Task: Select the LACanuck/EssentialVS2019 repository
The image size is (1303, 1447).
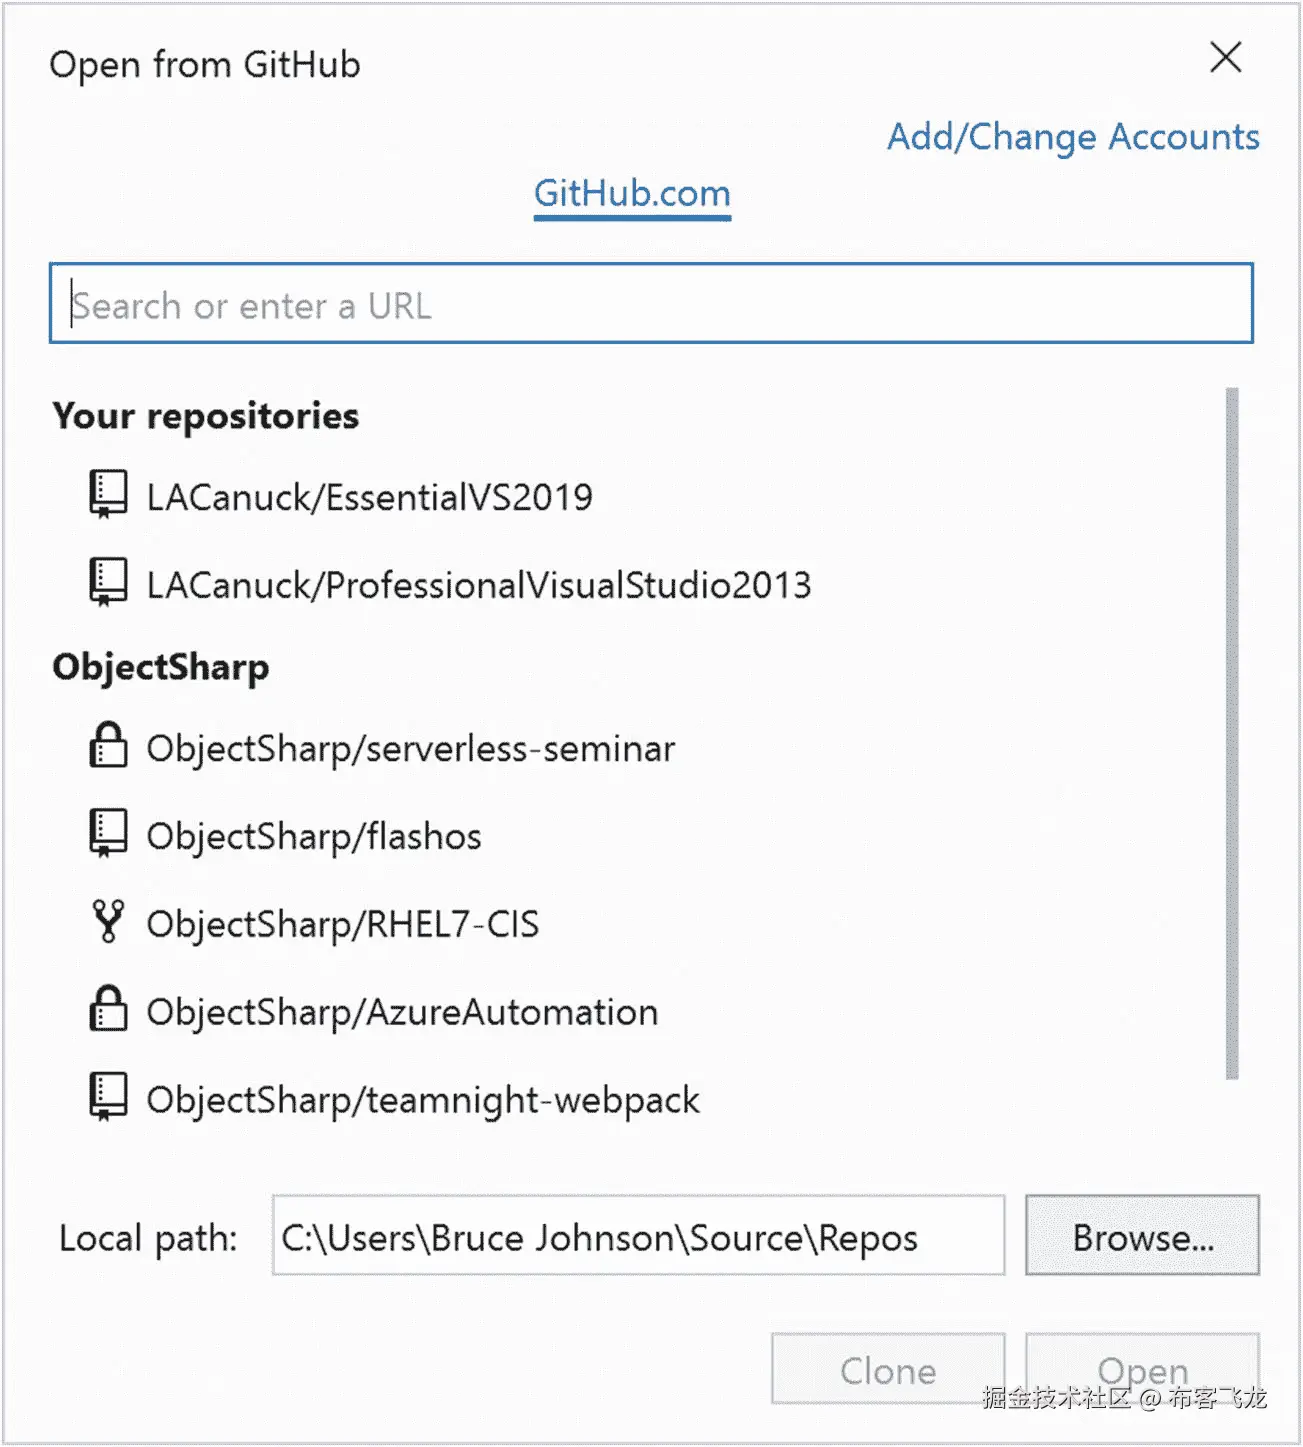Action: pyautogui.click(x=369, y=497)
